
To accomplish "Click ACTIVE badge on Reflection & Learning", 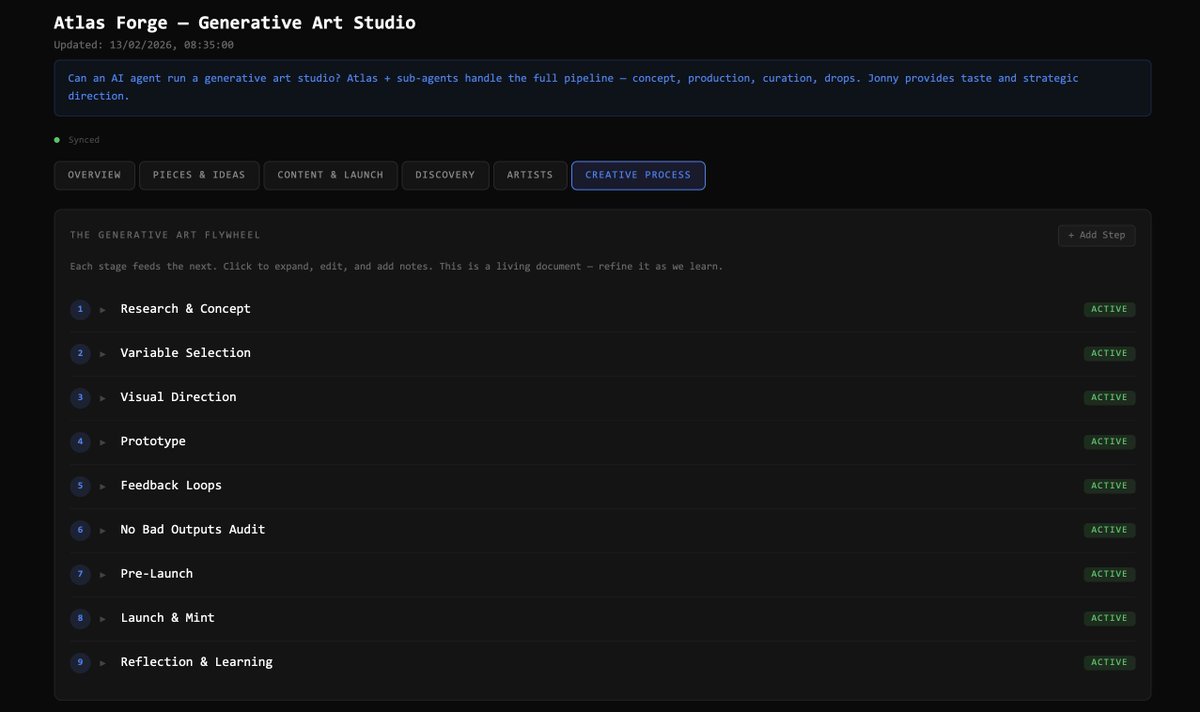I will (x=1109, y=661).
